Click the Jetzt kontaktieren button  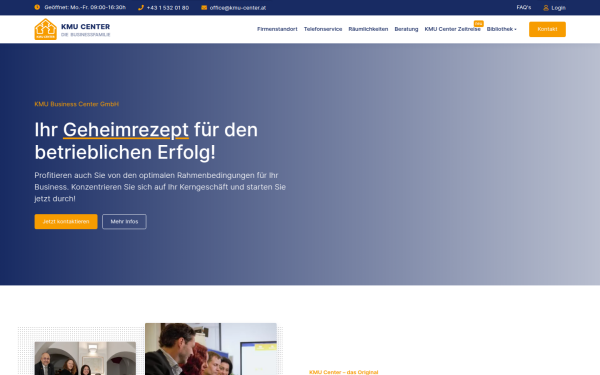pos(66,222)
